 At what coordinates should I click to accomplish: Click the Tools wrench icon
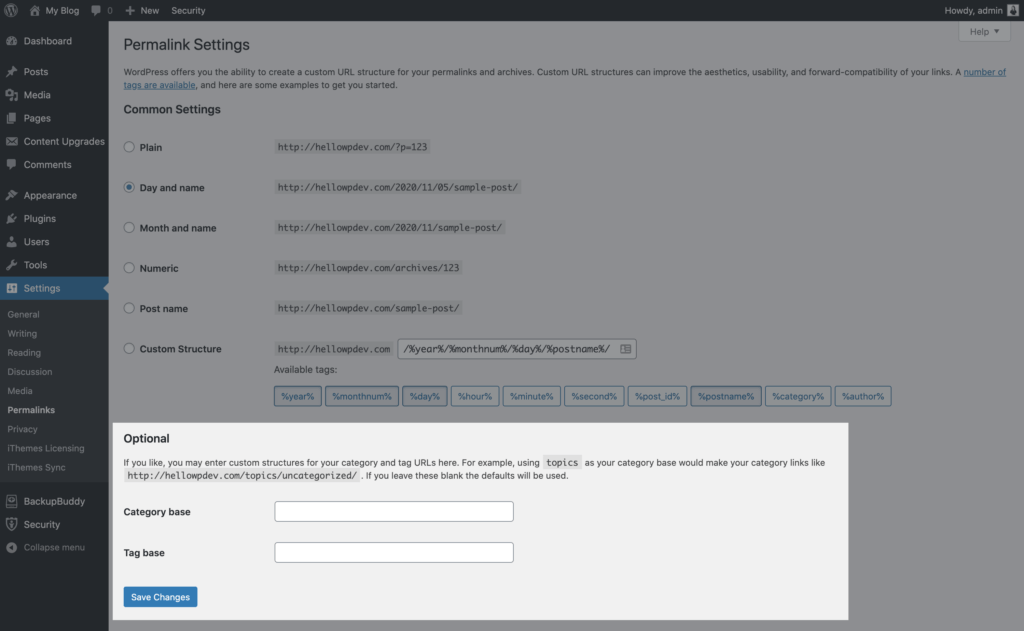12,265
